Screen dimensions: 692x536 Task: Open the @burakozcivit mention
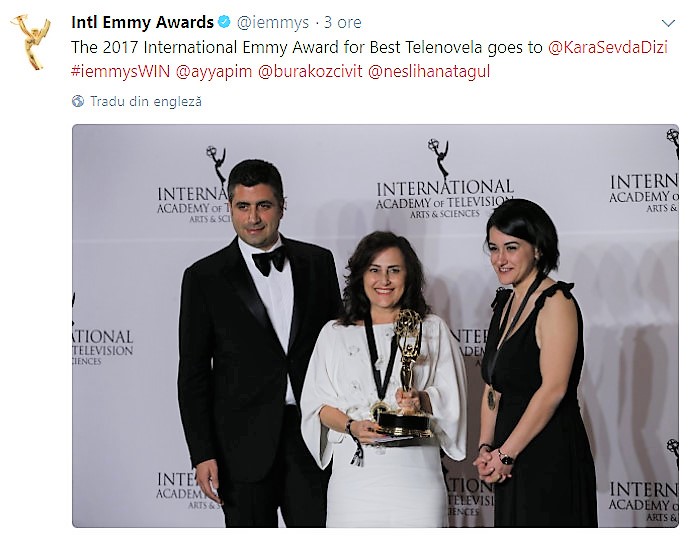tap(310, 71)
